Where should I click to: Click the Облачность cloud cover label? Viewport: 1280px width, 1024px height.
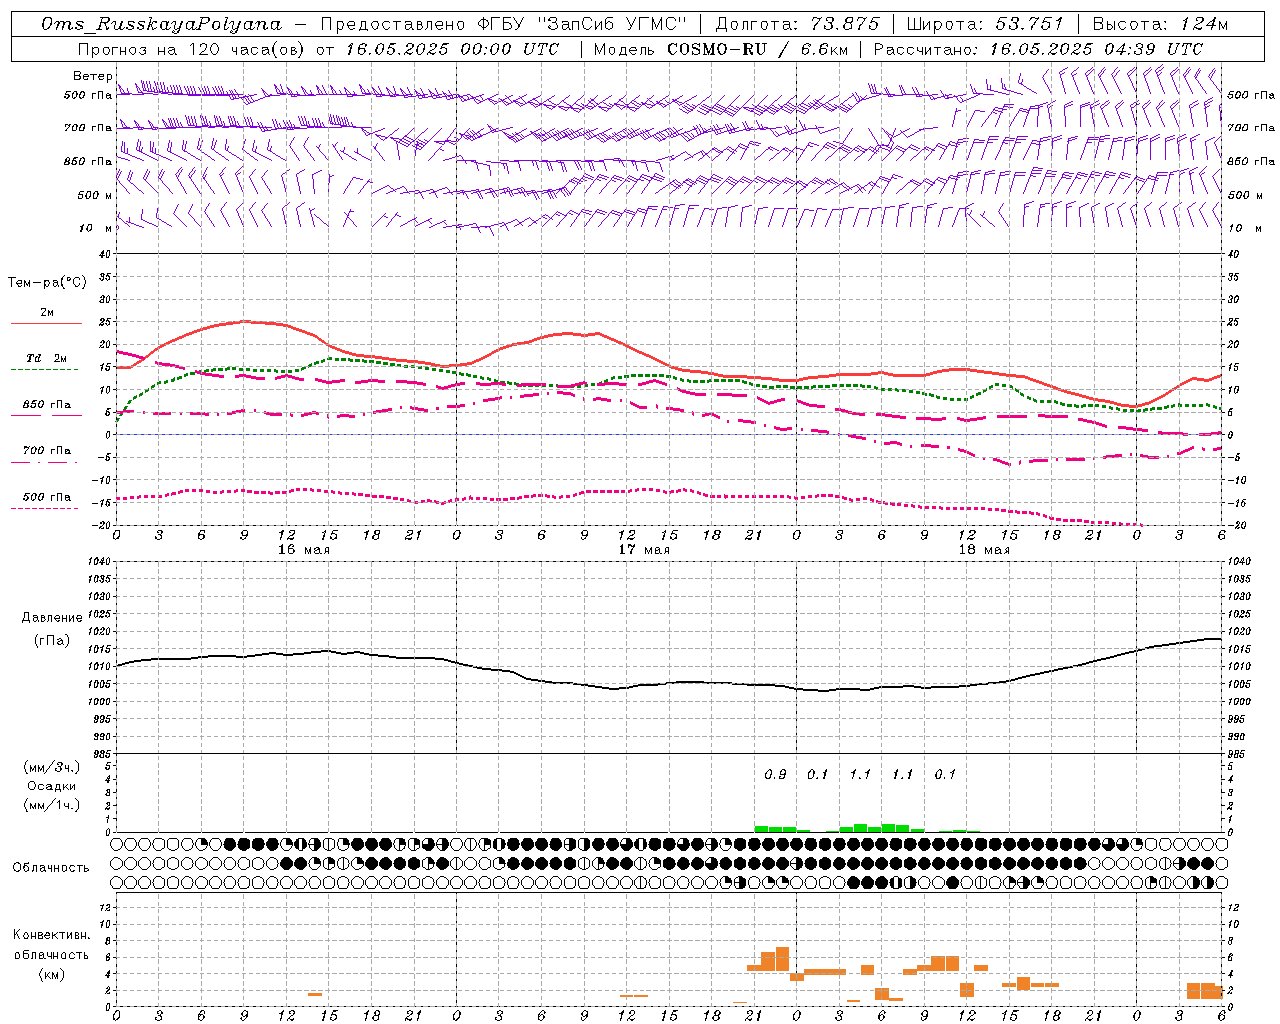pos(51,867)
